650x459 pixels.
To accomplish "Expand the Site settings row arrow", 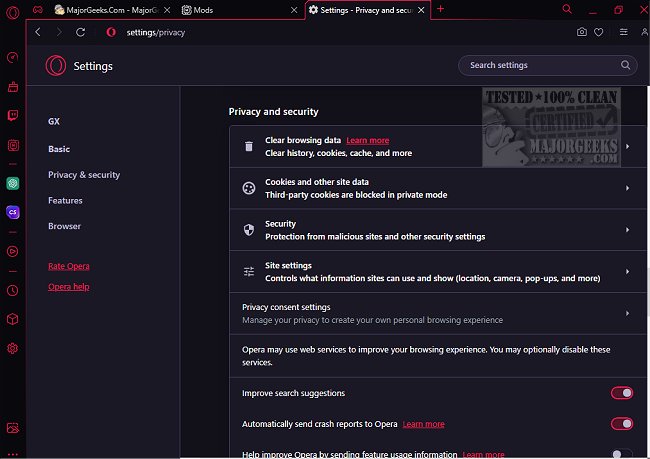I will tap(628, 272).
